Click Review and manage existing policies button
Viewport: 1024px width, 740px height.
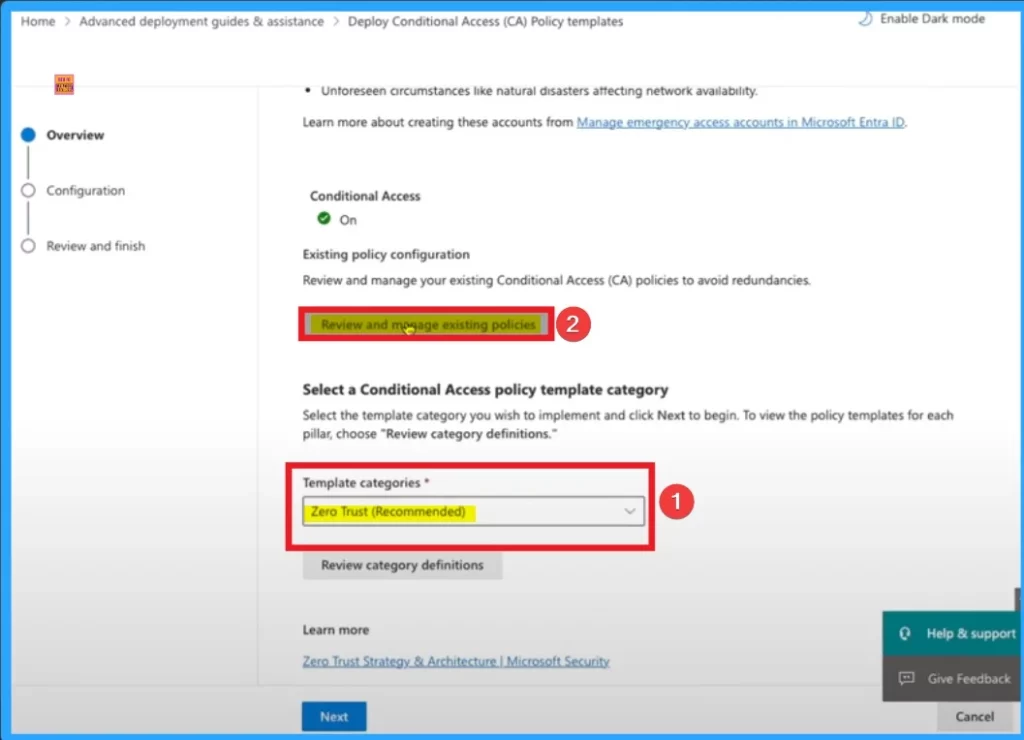tap(427, 325)
